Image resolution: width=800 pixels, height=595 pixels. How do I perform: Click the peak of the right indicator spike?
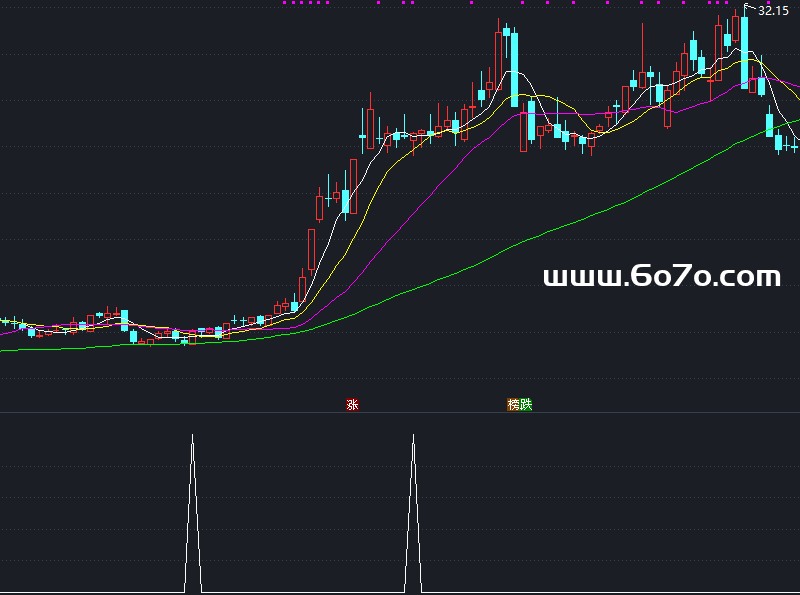click(x=413, y=437)
